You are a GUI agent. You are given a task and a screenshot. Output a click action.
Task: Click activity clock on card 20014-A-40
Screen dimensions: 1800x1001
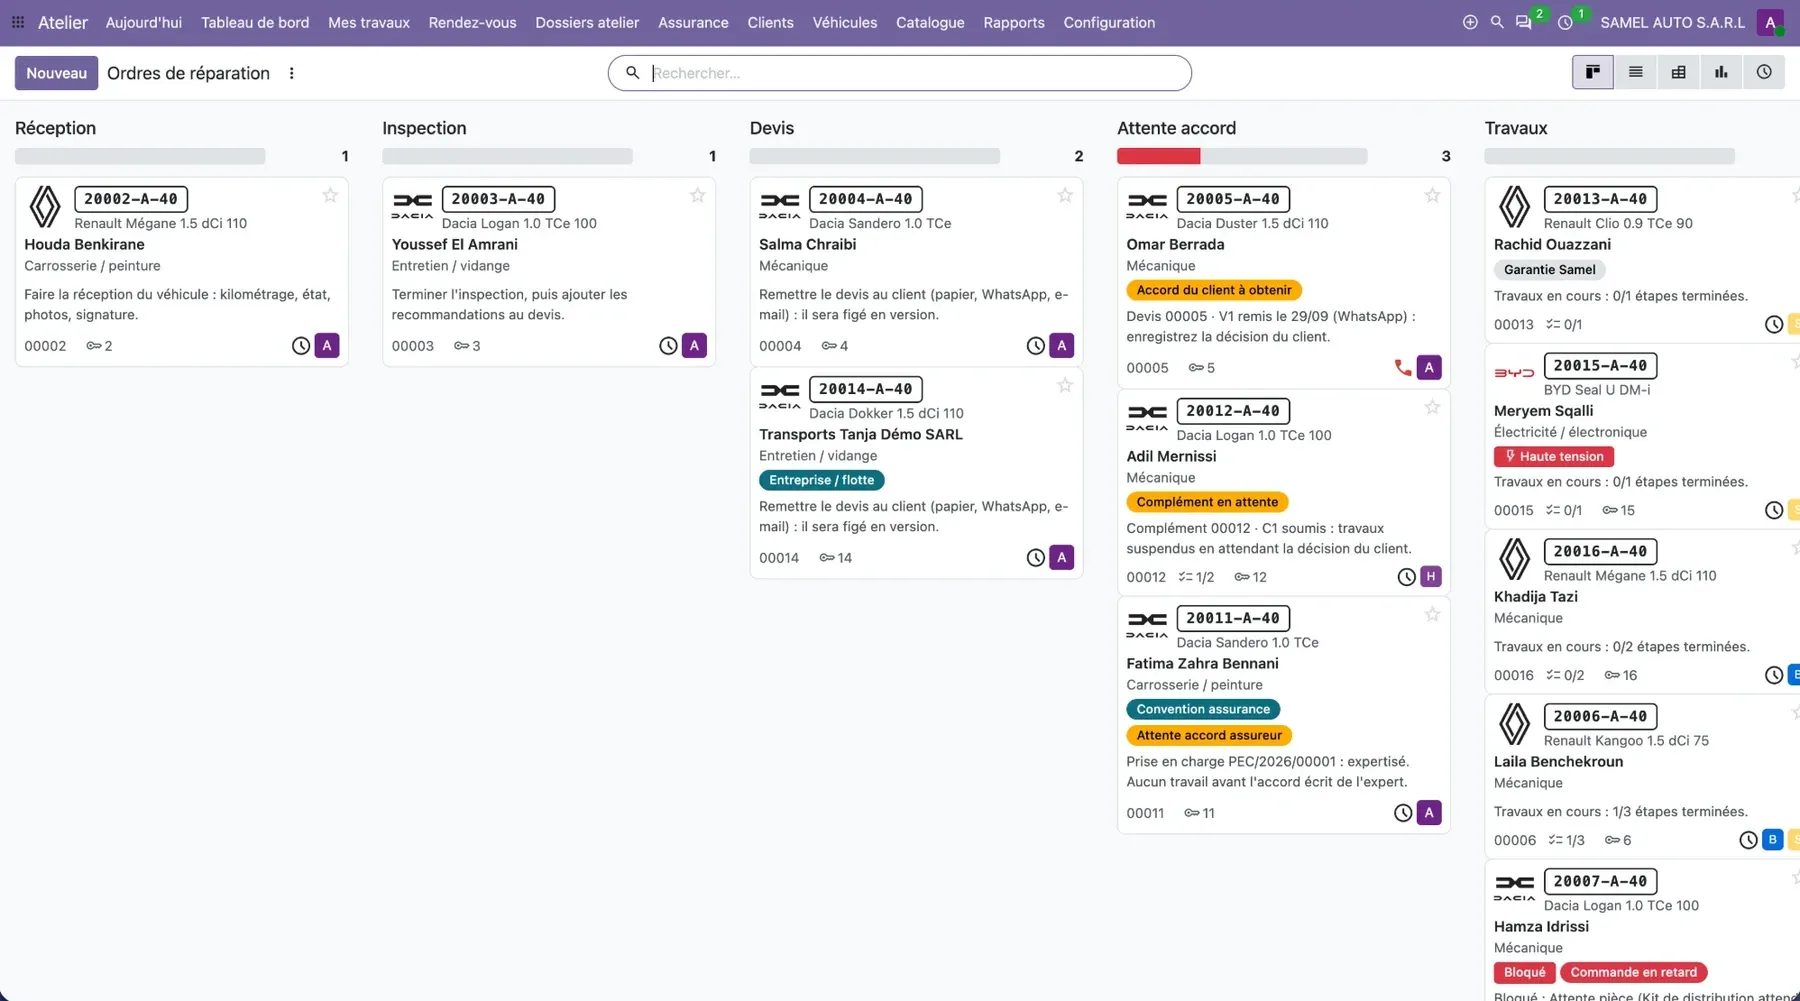point(1036,558)
